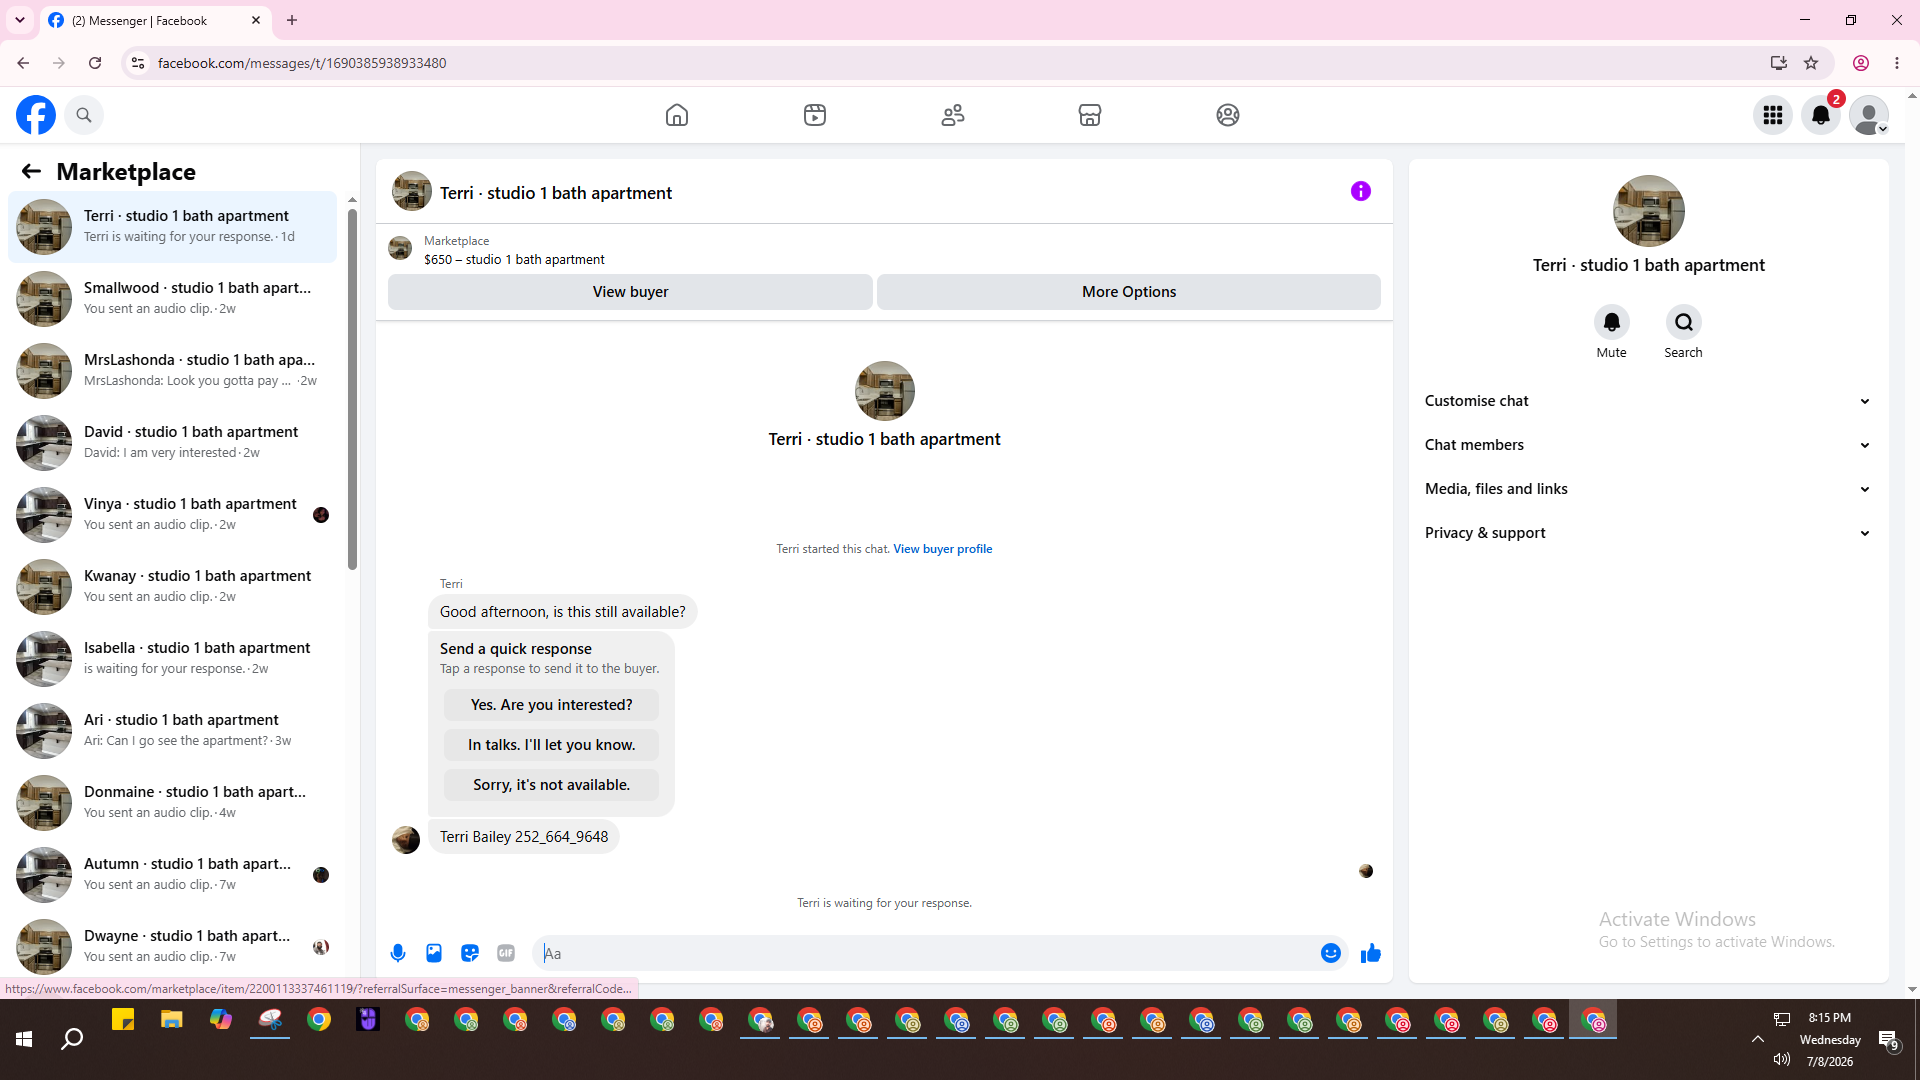Screen dimensions: 1920x1080
Task: Reply 'Sorry, it's not available.'
Action: [552, 785]
